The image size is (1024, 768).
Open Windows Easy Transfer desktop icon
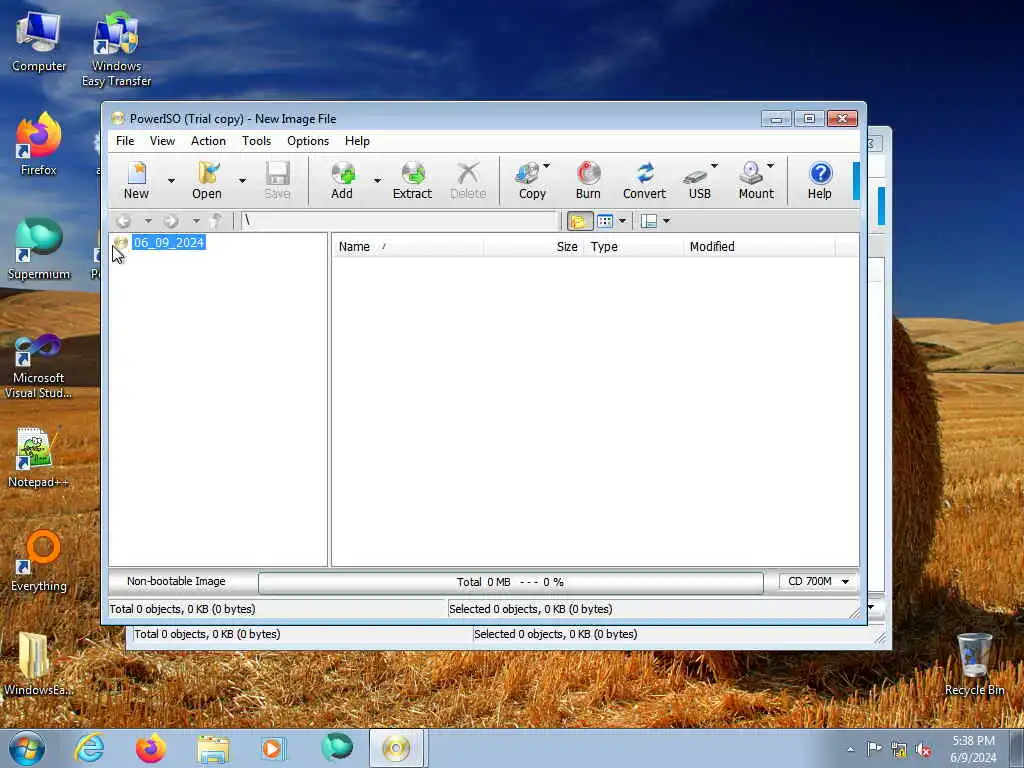point(116,49)
